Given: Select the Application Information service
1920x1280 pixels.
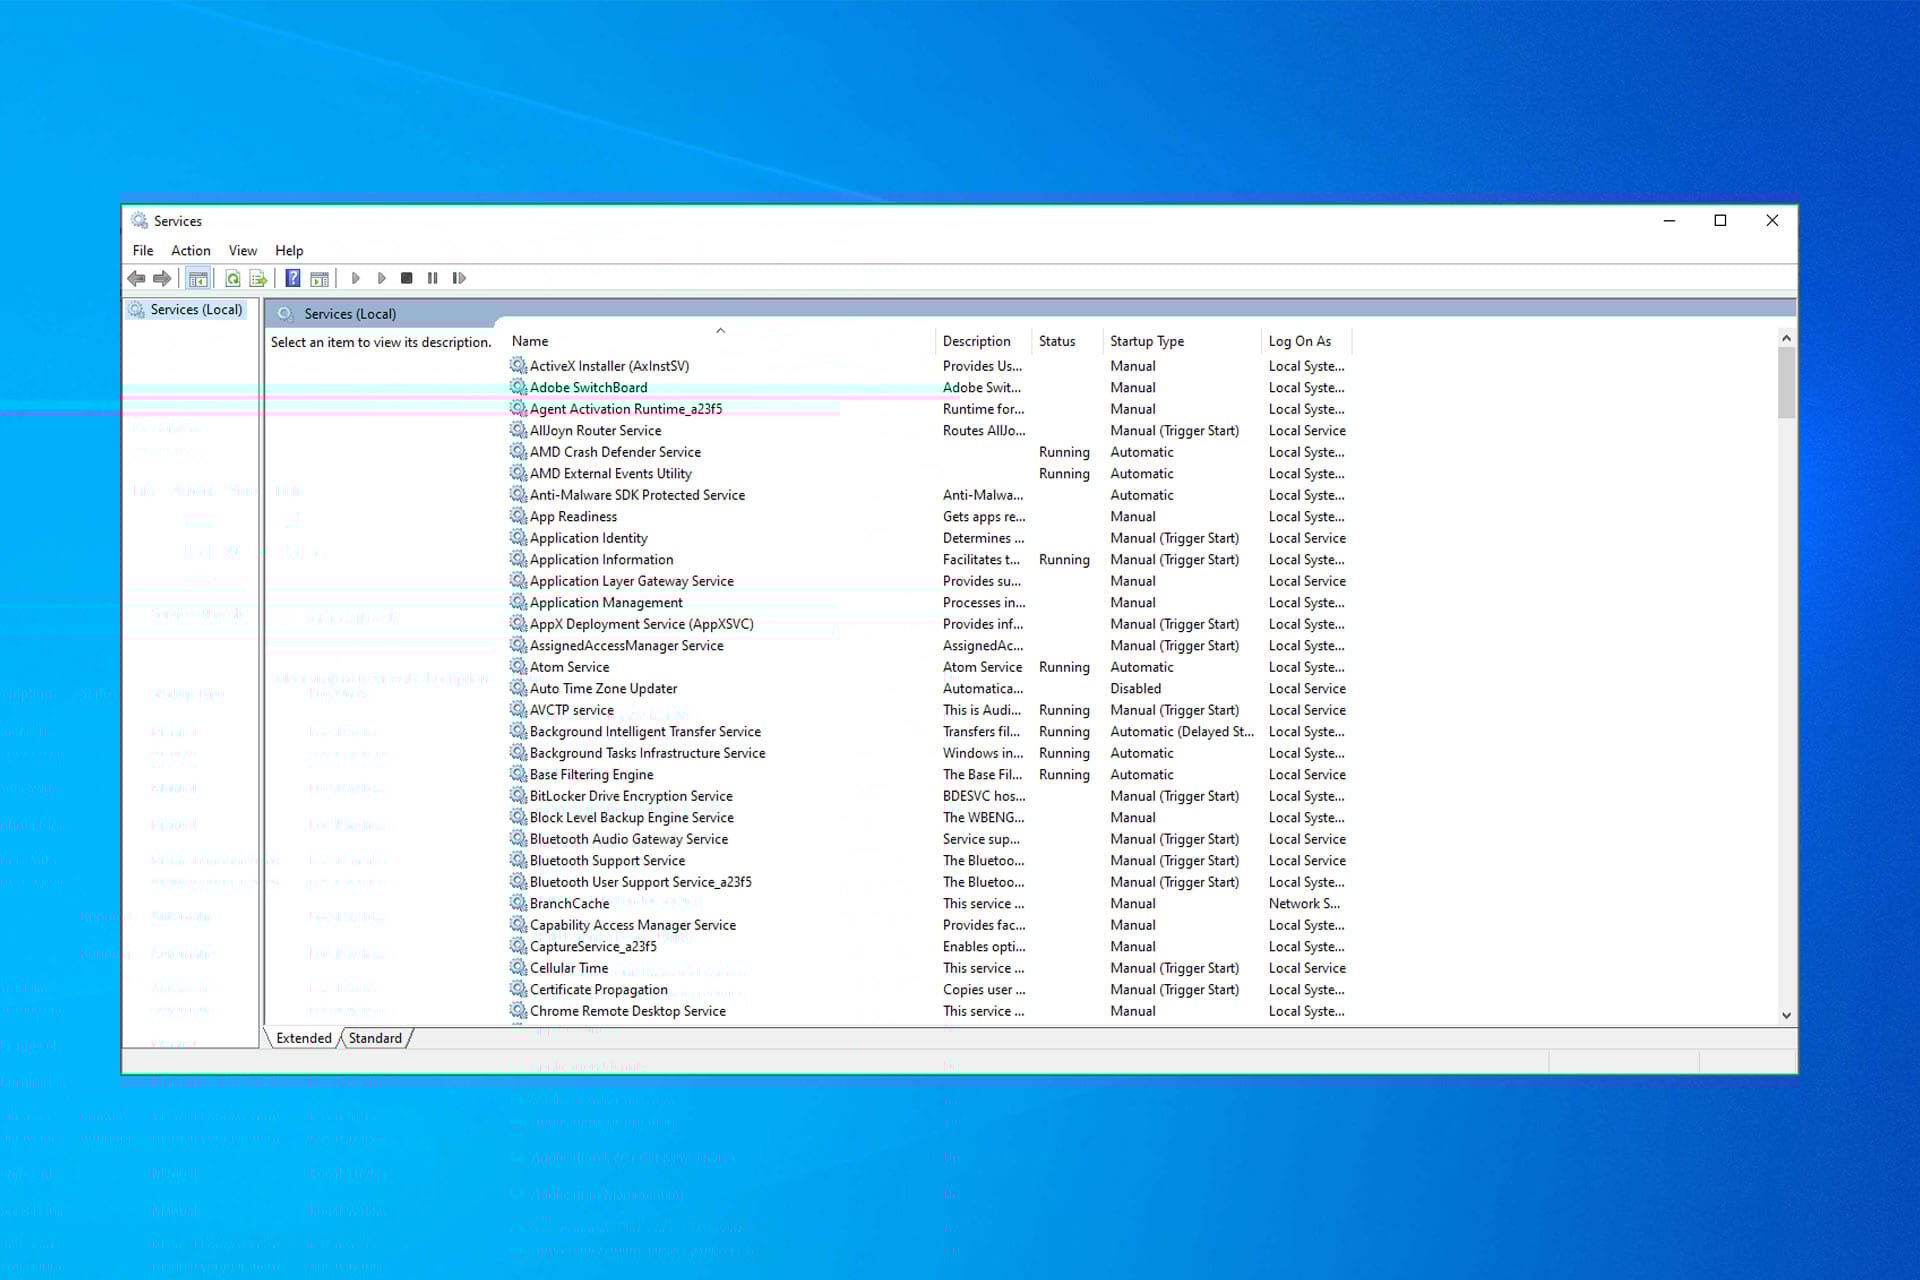Looking at the screenshot, I should click(601, 559).
